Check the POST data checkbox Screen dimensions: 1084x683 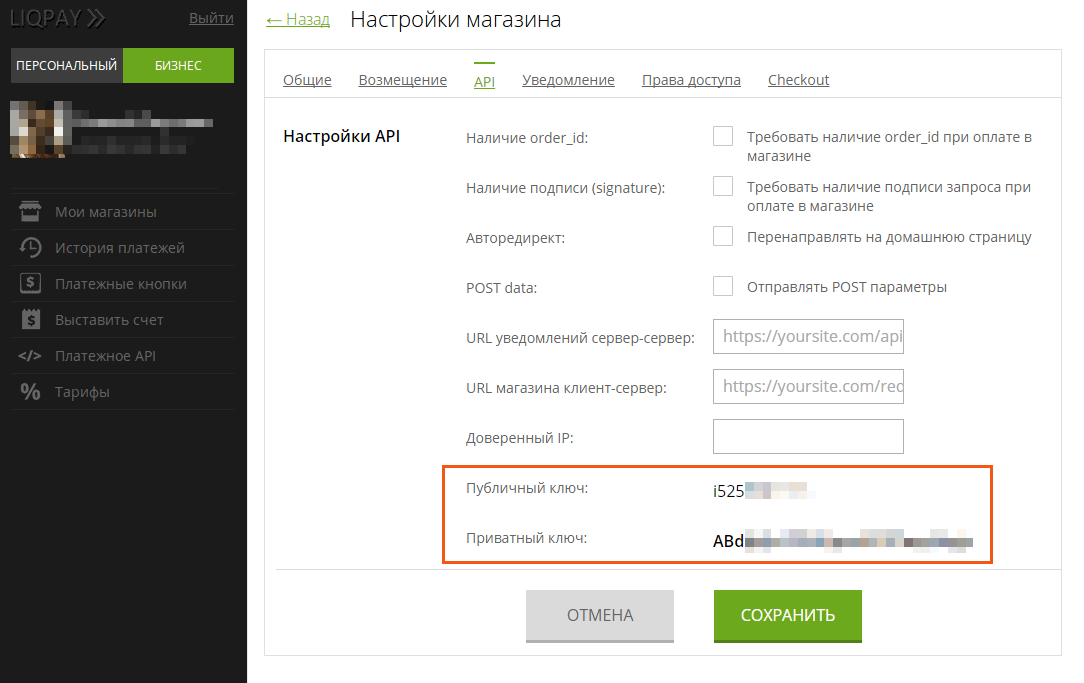(723, 286)
